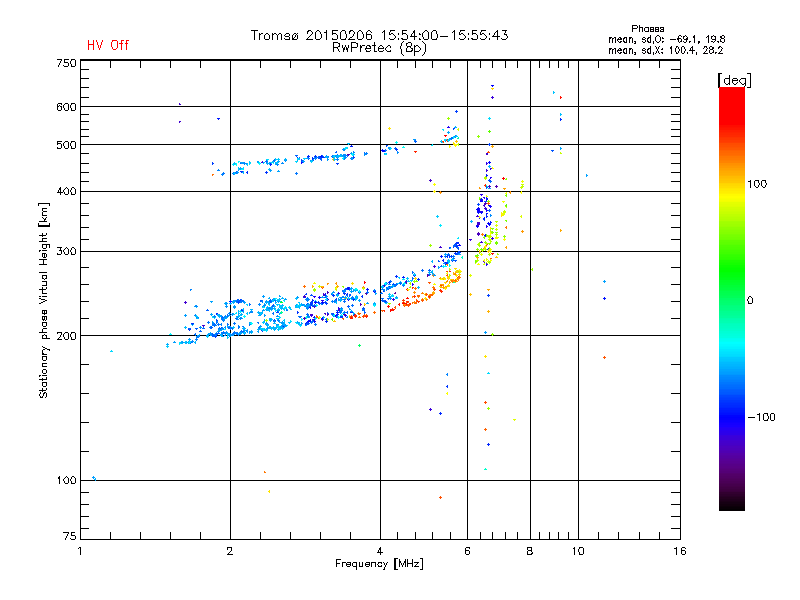Click the '[deg]' colorbar unit label
The height and width of the screenshot is (600, 800).
click(734, 80)
